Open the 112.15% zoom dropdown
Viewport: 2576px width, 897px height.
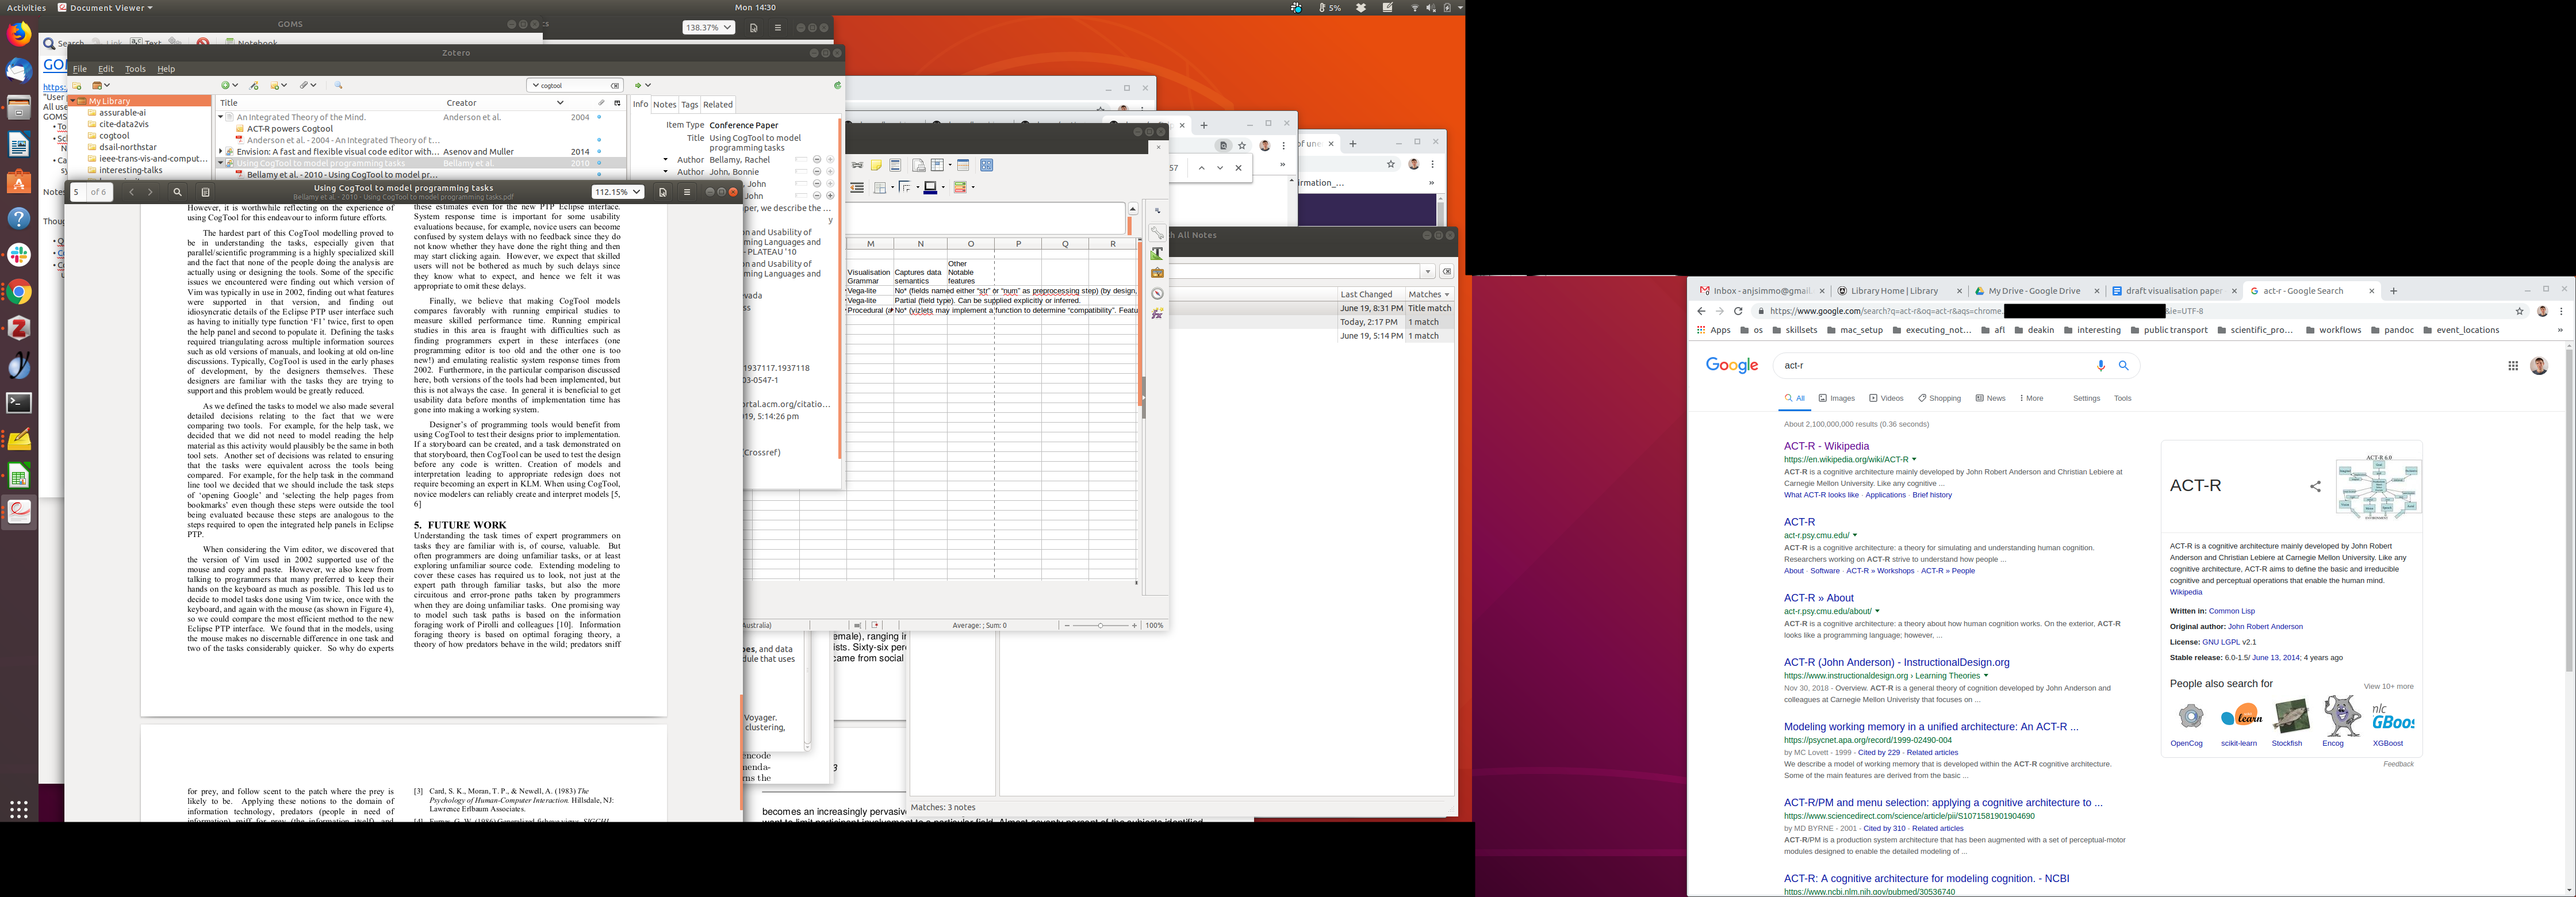617,192
